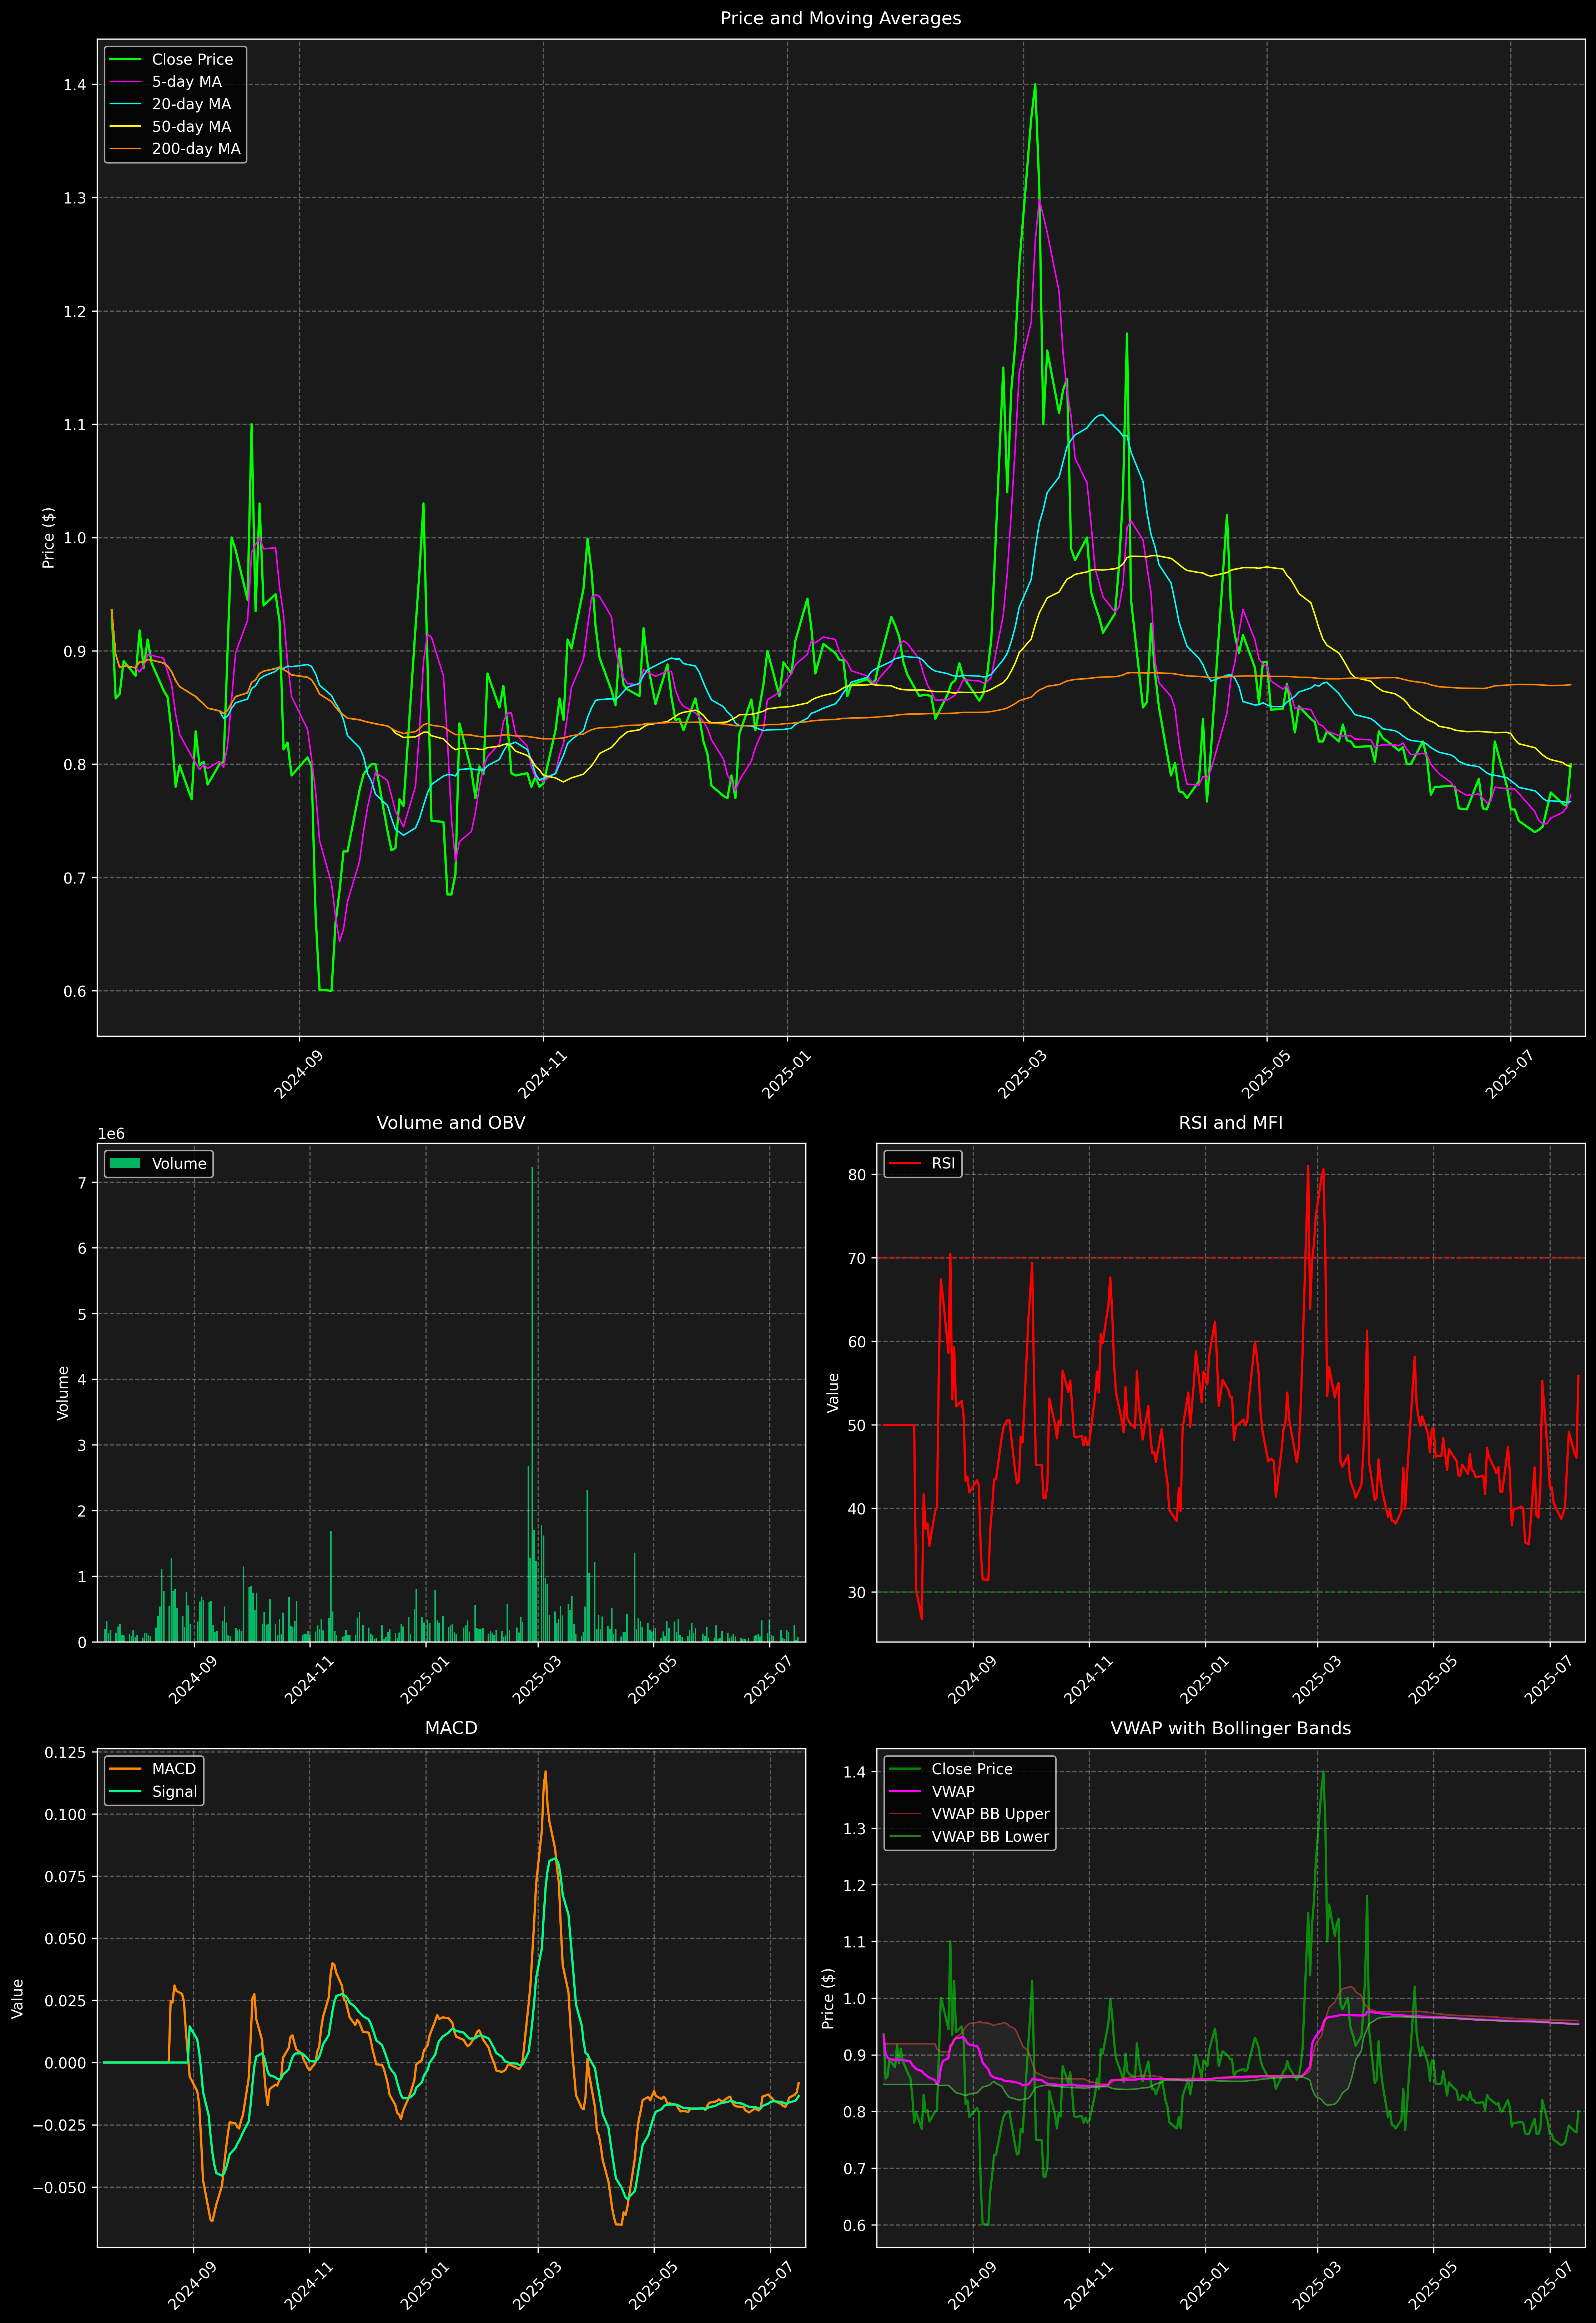
Task: Select the '200-day MA' legend entry
Action: pos(196,149)
